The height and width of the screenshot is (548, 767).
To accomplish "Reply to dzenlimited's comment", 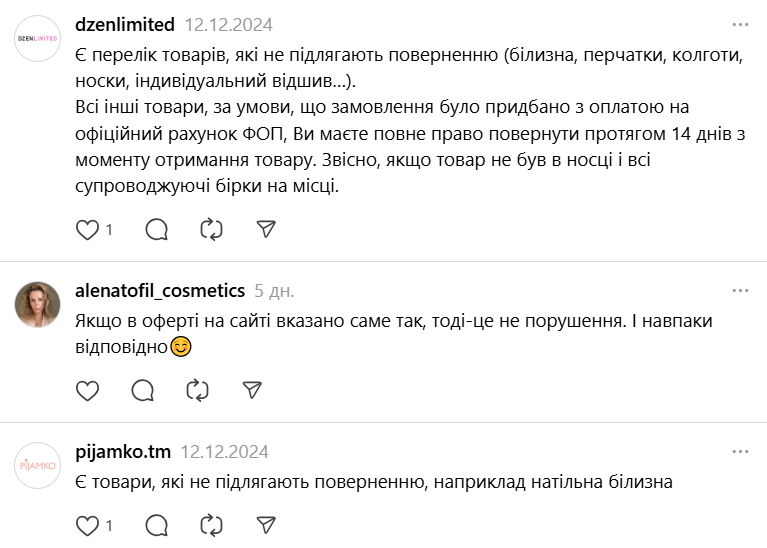I will (157, 230).
